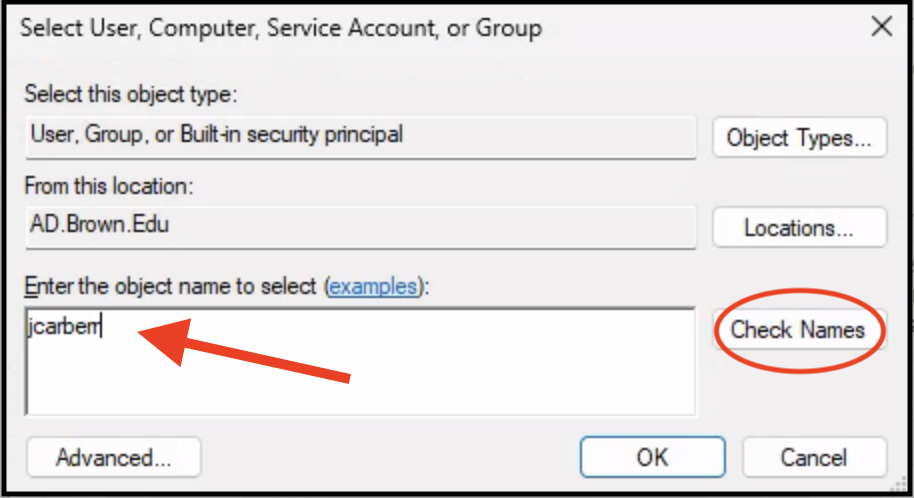The image size is (914, 498).
Task: Open the examples hyperlink
Action: [x=372, y=287]
